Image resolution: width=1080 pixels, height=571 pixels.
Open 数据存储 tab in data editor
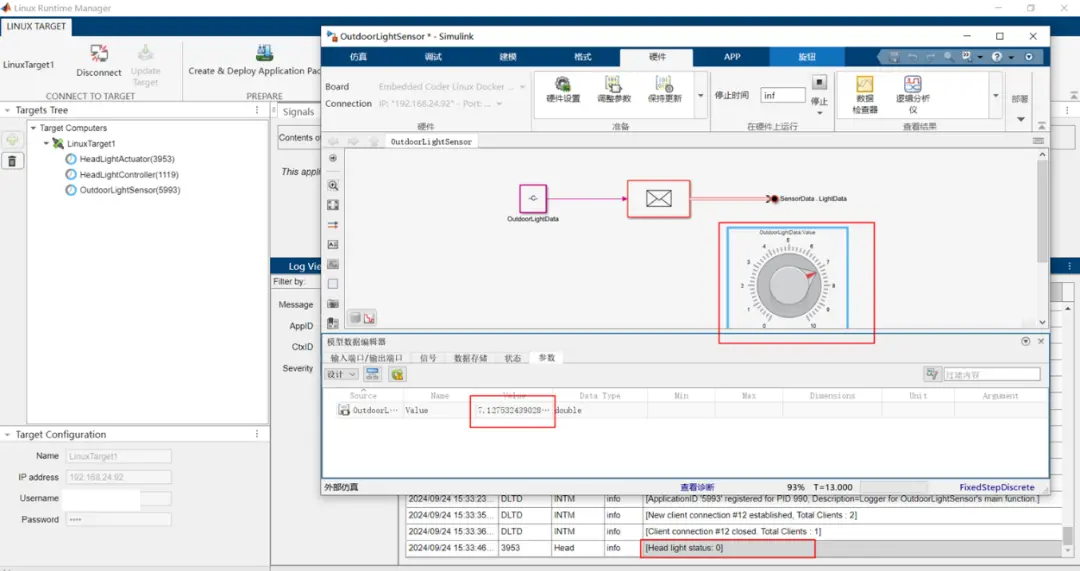[470, 358]
